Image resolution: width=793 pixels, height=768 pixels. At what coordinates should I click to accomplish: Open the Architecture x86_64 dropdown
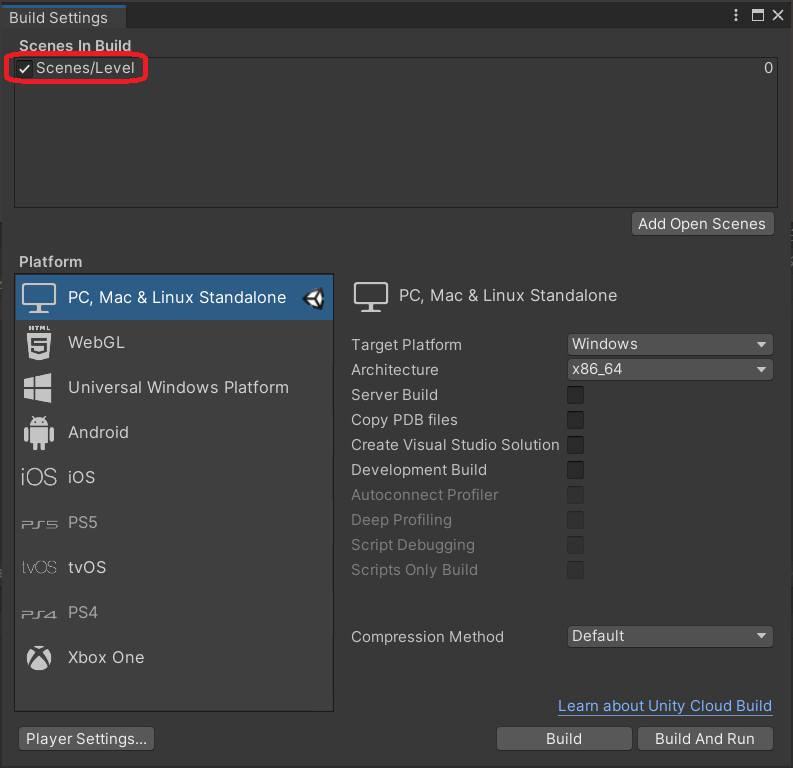point(670,369)
